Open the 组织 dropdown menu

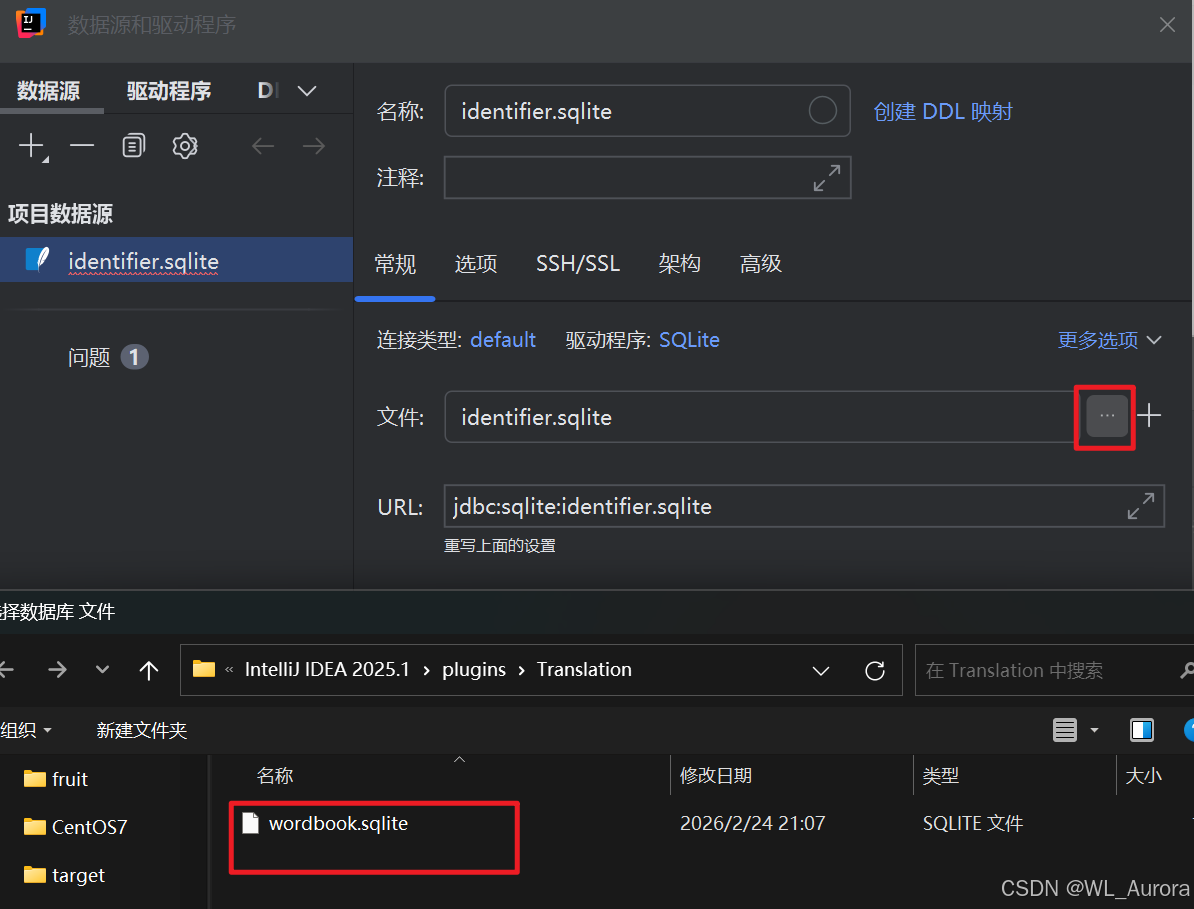click(27, 730)
